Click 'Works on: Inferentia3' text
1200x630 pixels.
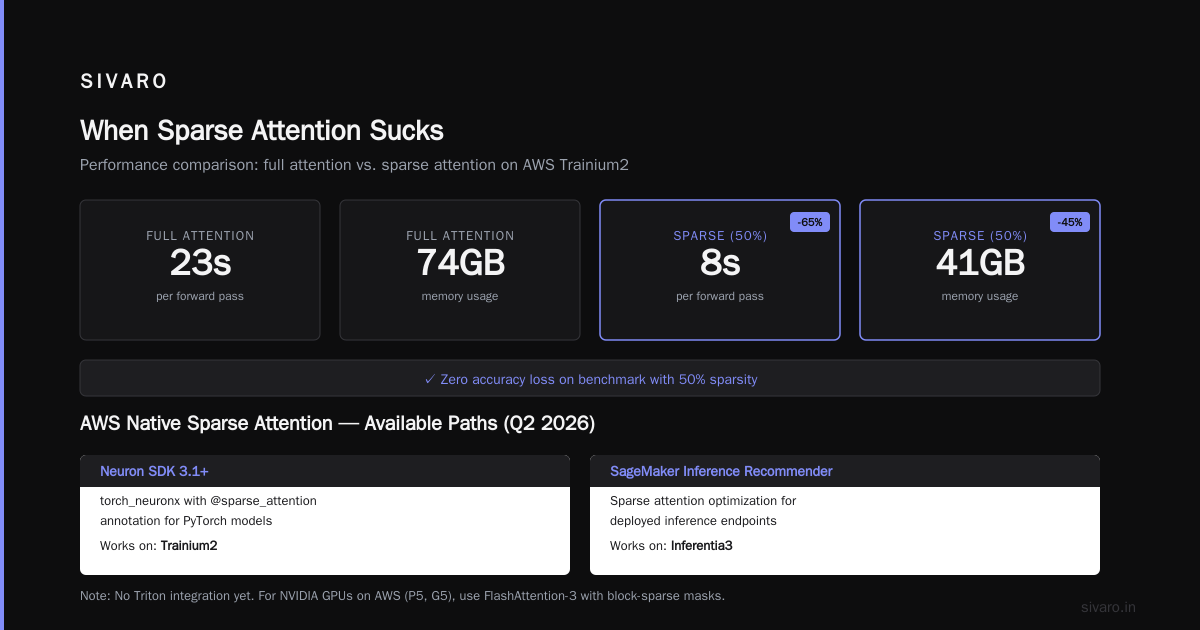[671, 546]
